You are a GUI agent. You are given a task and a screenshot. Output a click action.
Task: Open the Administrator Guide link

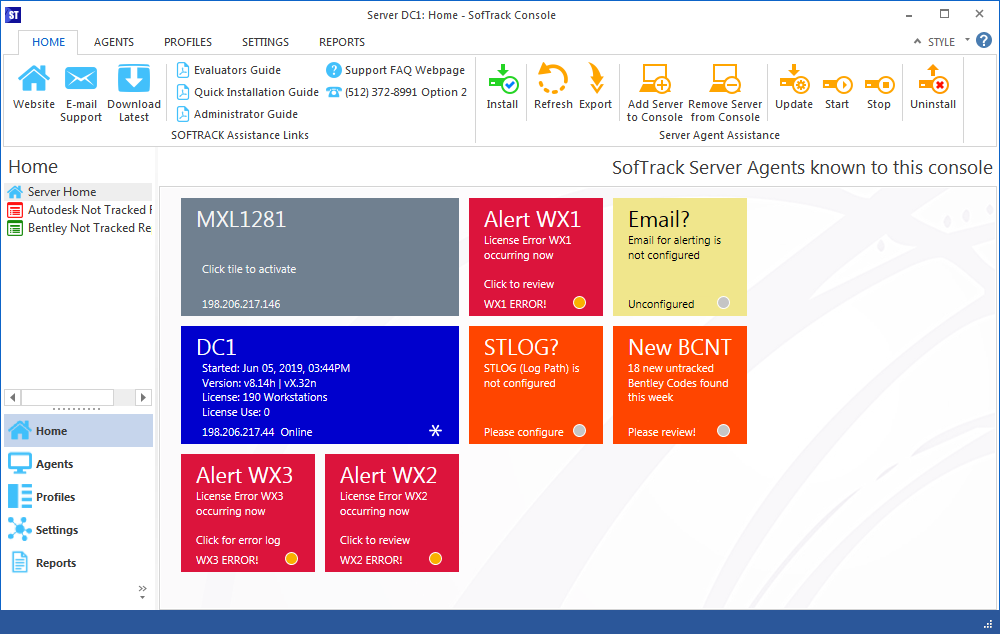point(237,114)
